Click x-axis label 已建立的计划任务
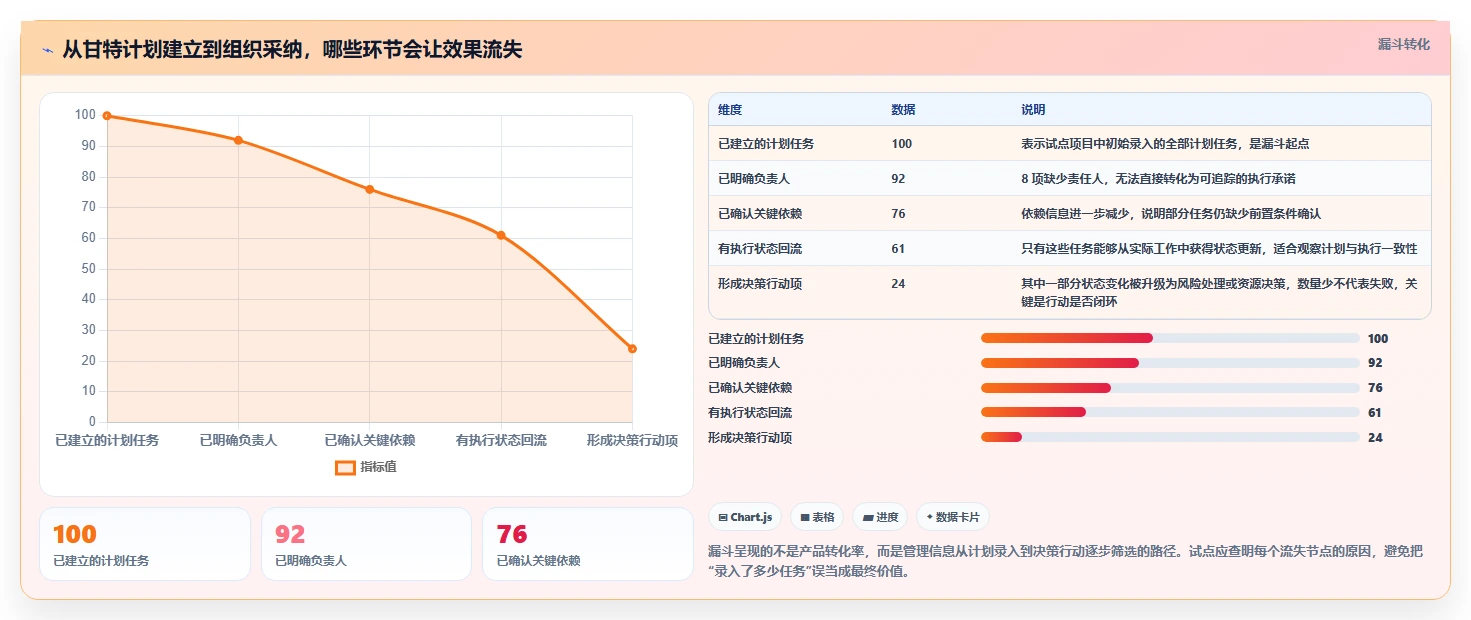Image resolution: width=1471 pixels, height=620 pixels. pyautogui.click(x=107, y=440)
